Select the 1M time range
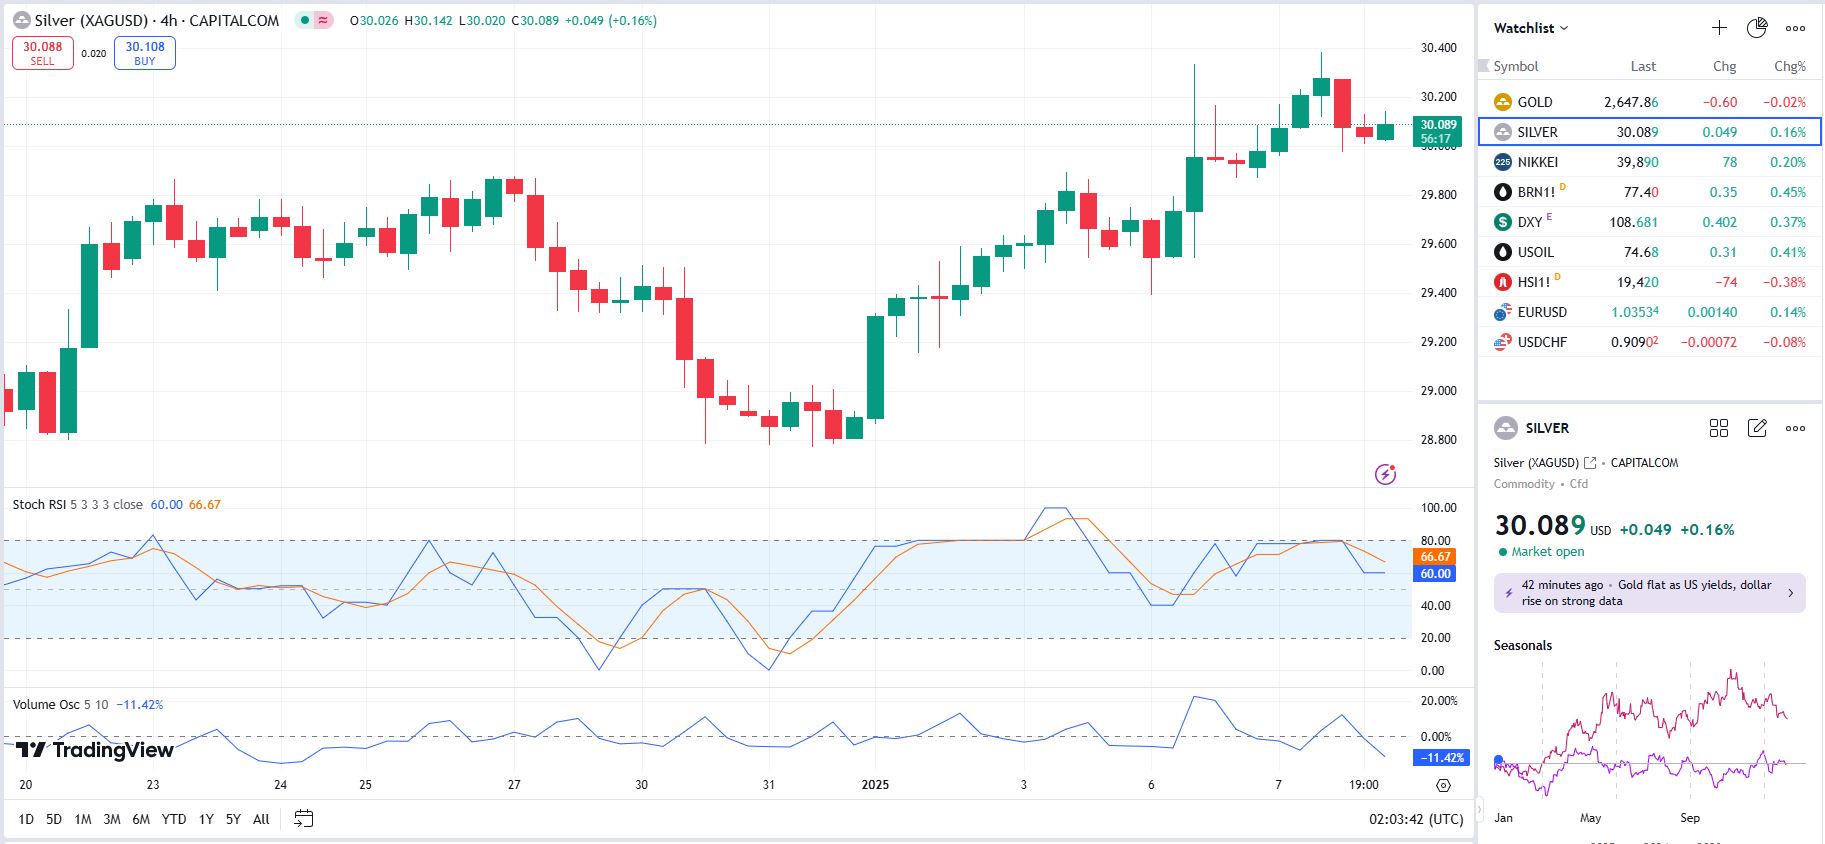Image resolution: width=1825 pixels, height=844 pixels. tap(83, 819)
